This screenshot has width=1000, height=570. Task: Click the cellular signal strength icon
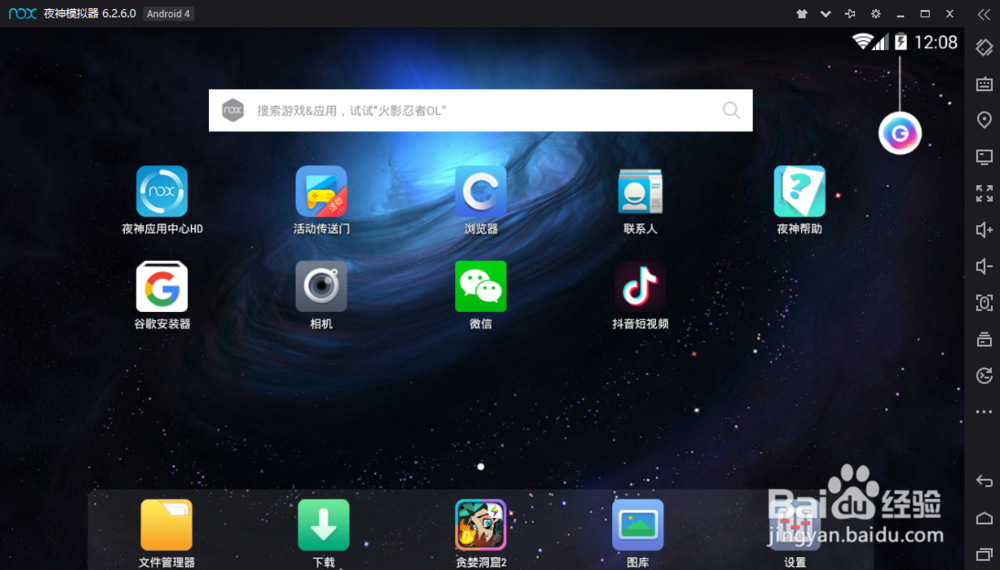[x=881, y=42]
